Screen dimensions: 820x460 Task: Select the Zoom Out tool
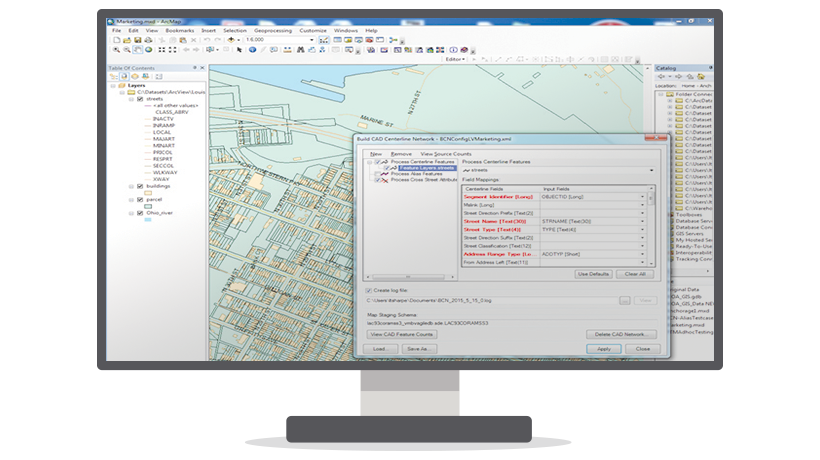coord(127,50)
